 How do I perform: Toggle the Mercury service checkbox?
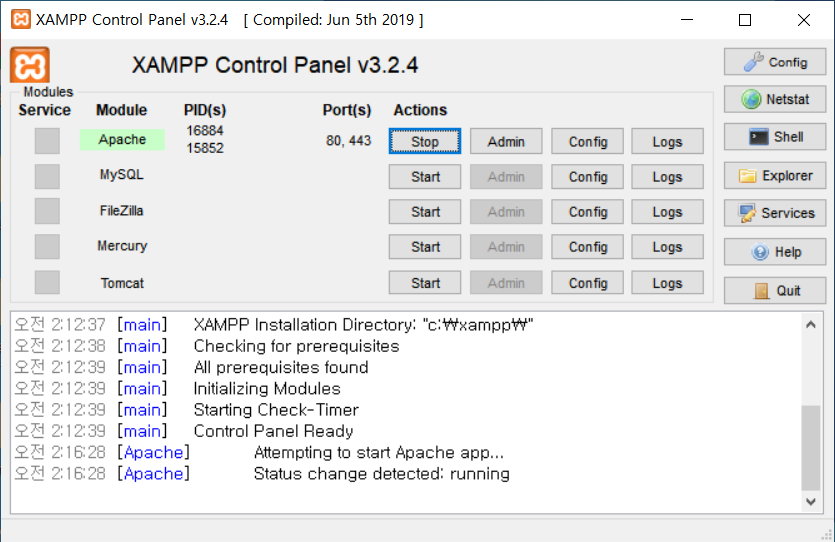[47, 247]
